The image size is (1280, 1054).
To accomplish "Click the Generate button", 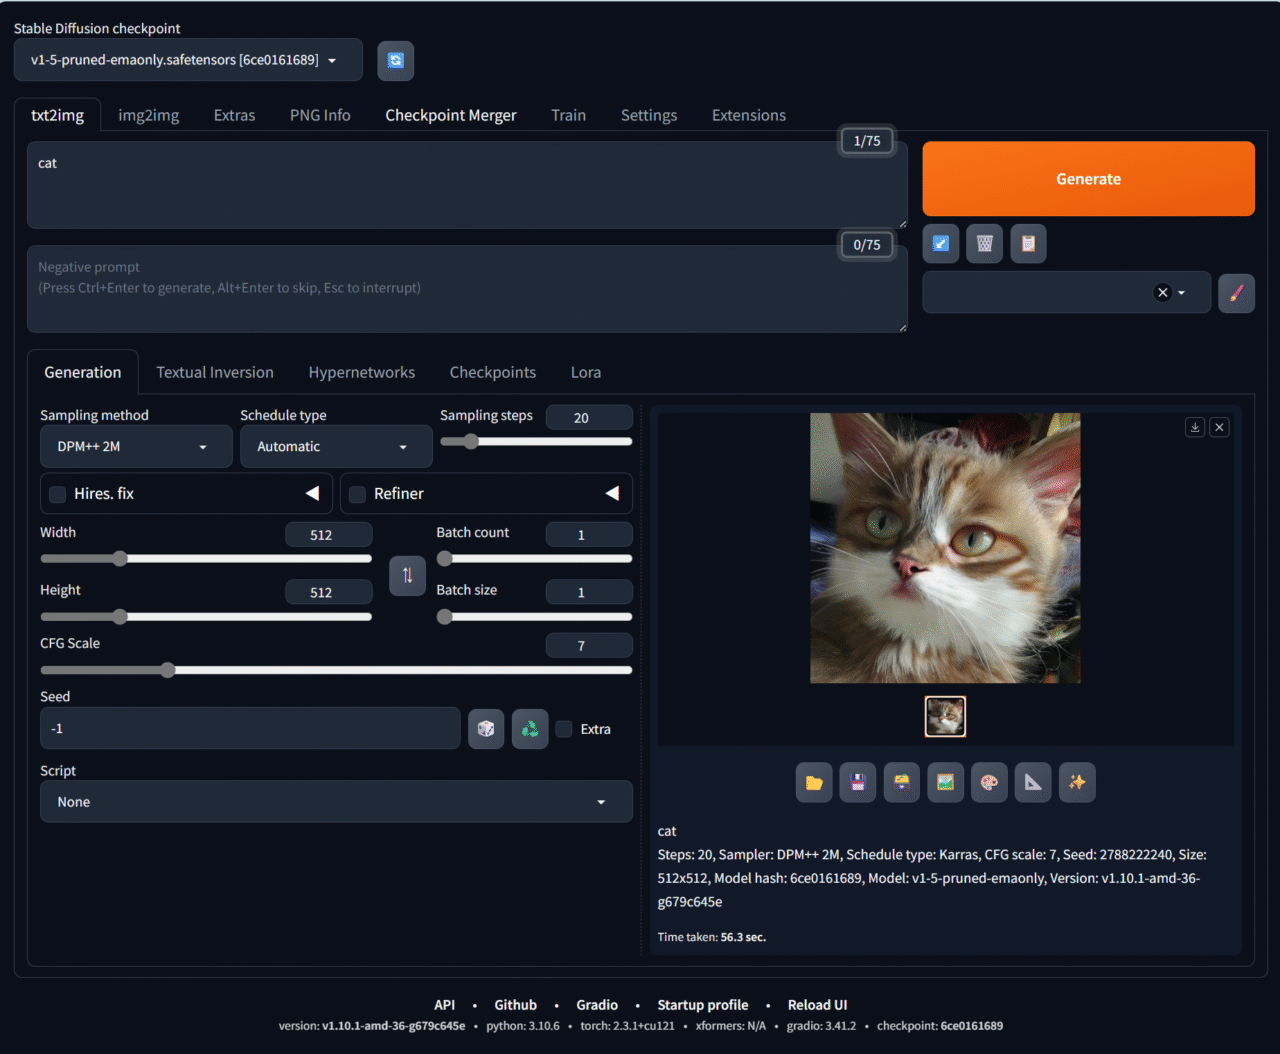I will tap(1088, 178).
